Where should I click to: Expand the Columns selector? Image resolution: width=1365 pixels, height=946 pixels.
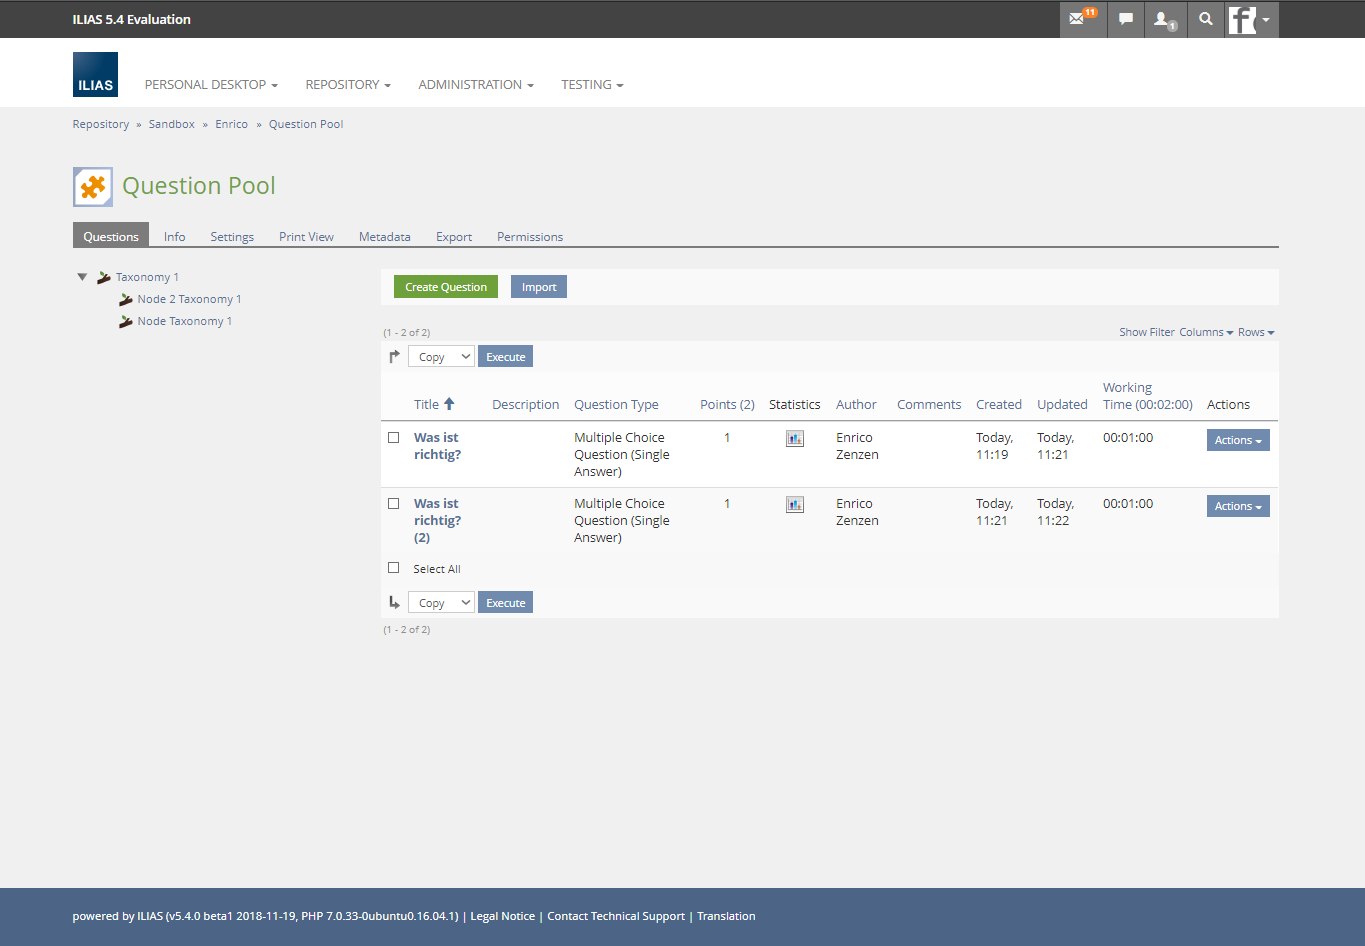[x=1205, y=332]
